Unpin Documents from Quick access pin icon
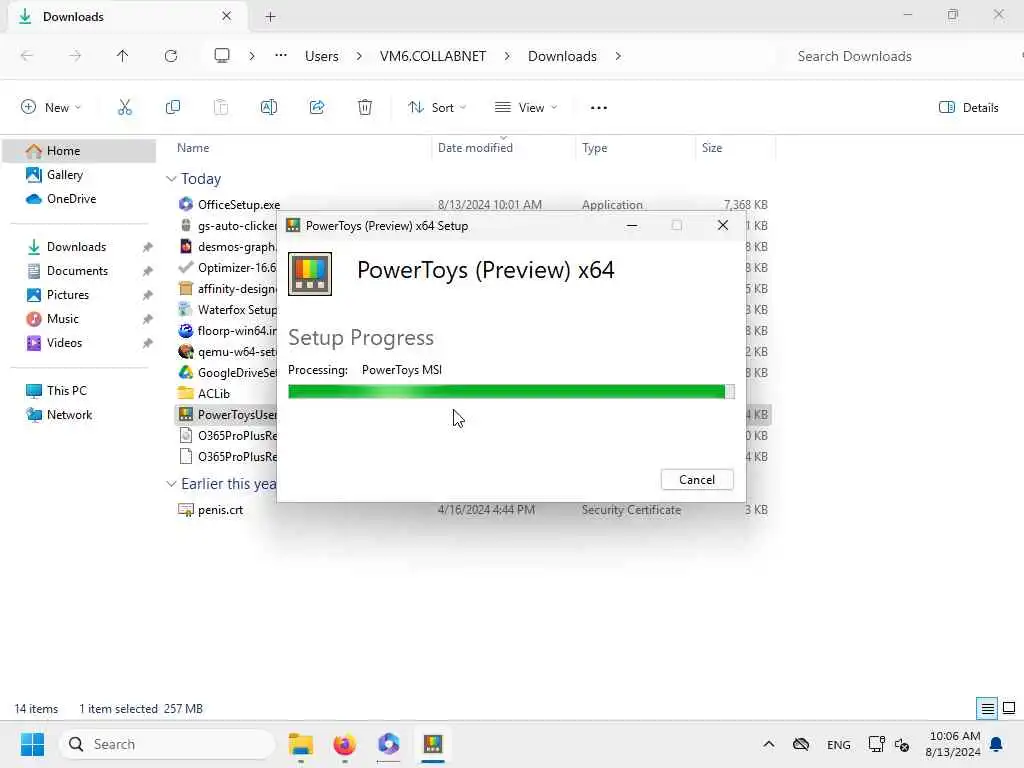1024x768 pixels. (148, 271)
